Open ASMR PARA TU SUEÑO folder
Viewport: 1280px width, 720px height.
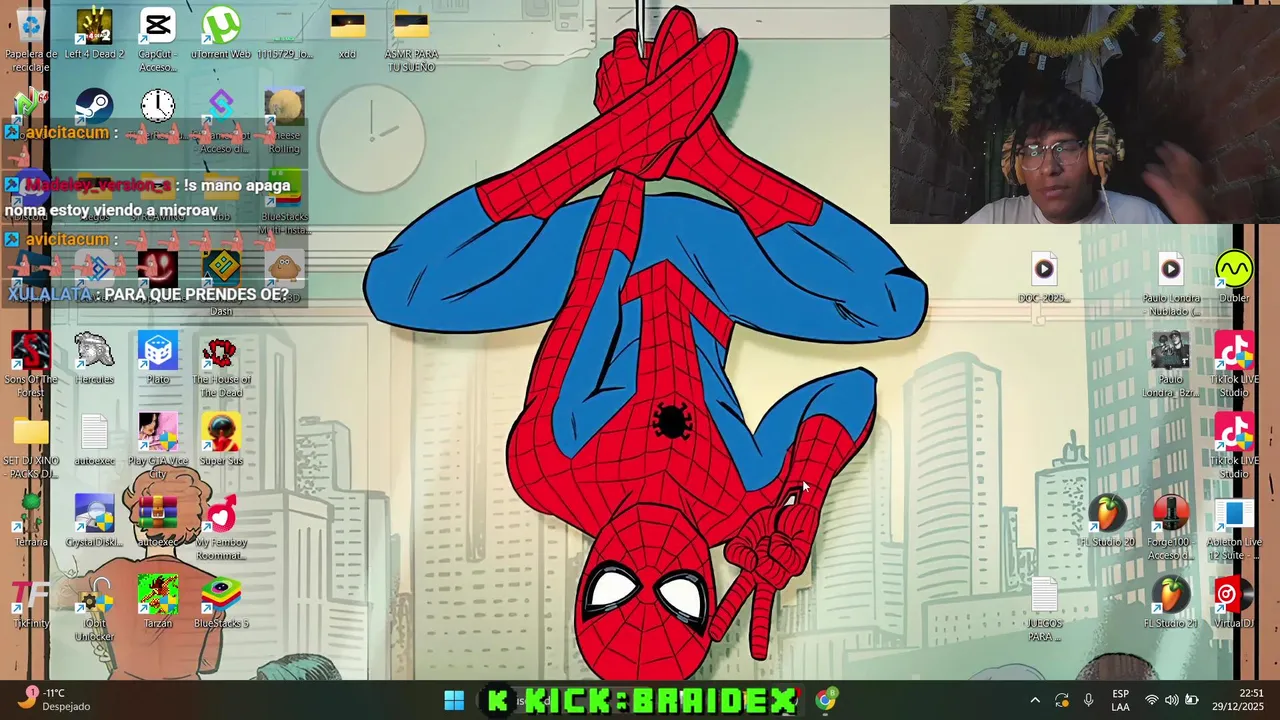coord(410,26)
